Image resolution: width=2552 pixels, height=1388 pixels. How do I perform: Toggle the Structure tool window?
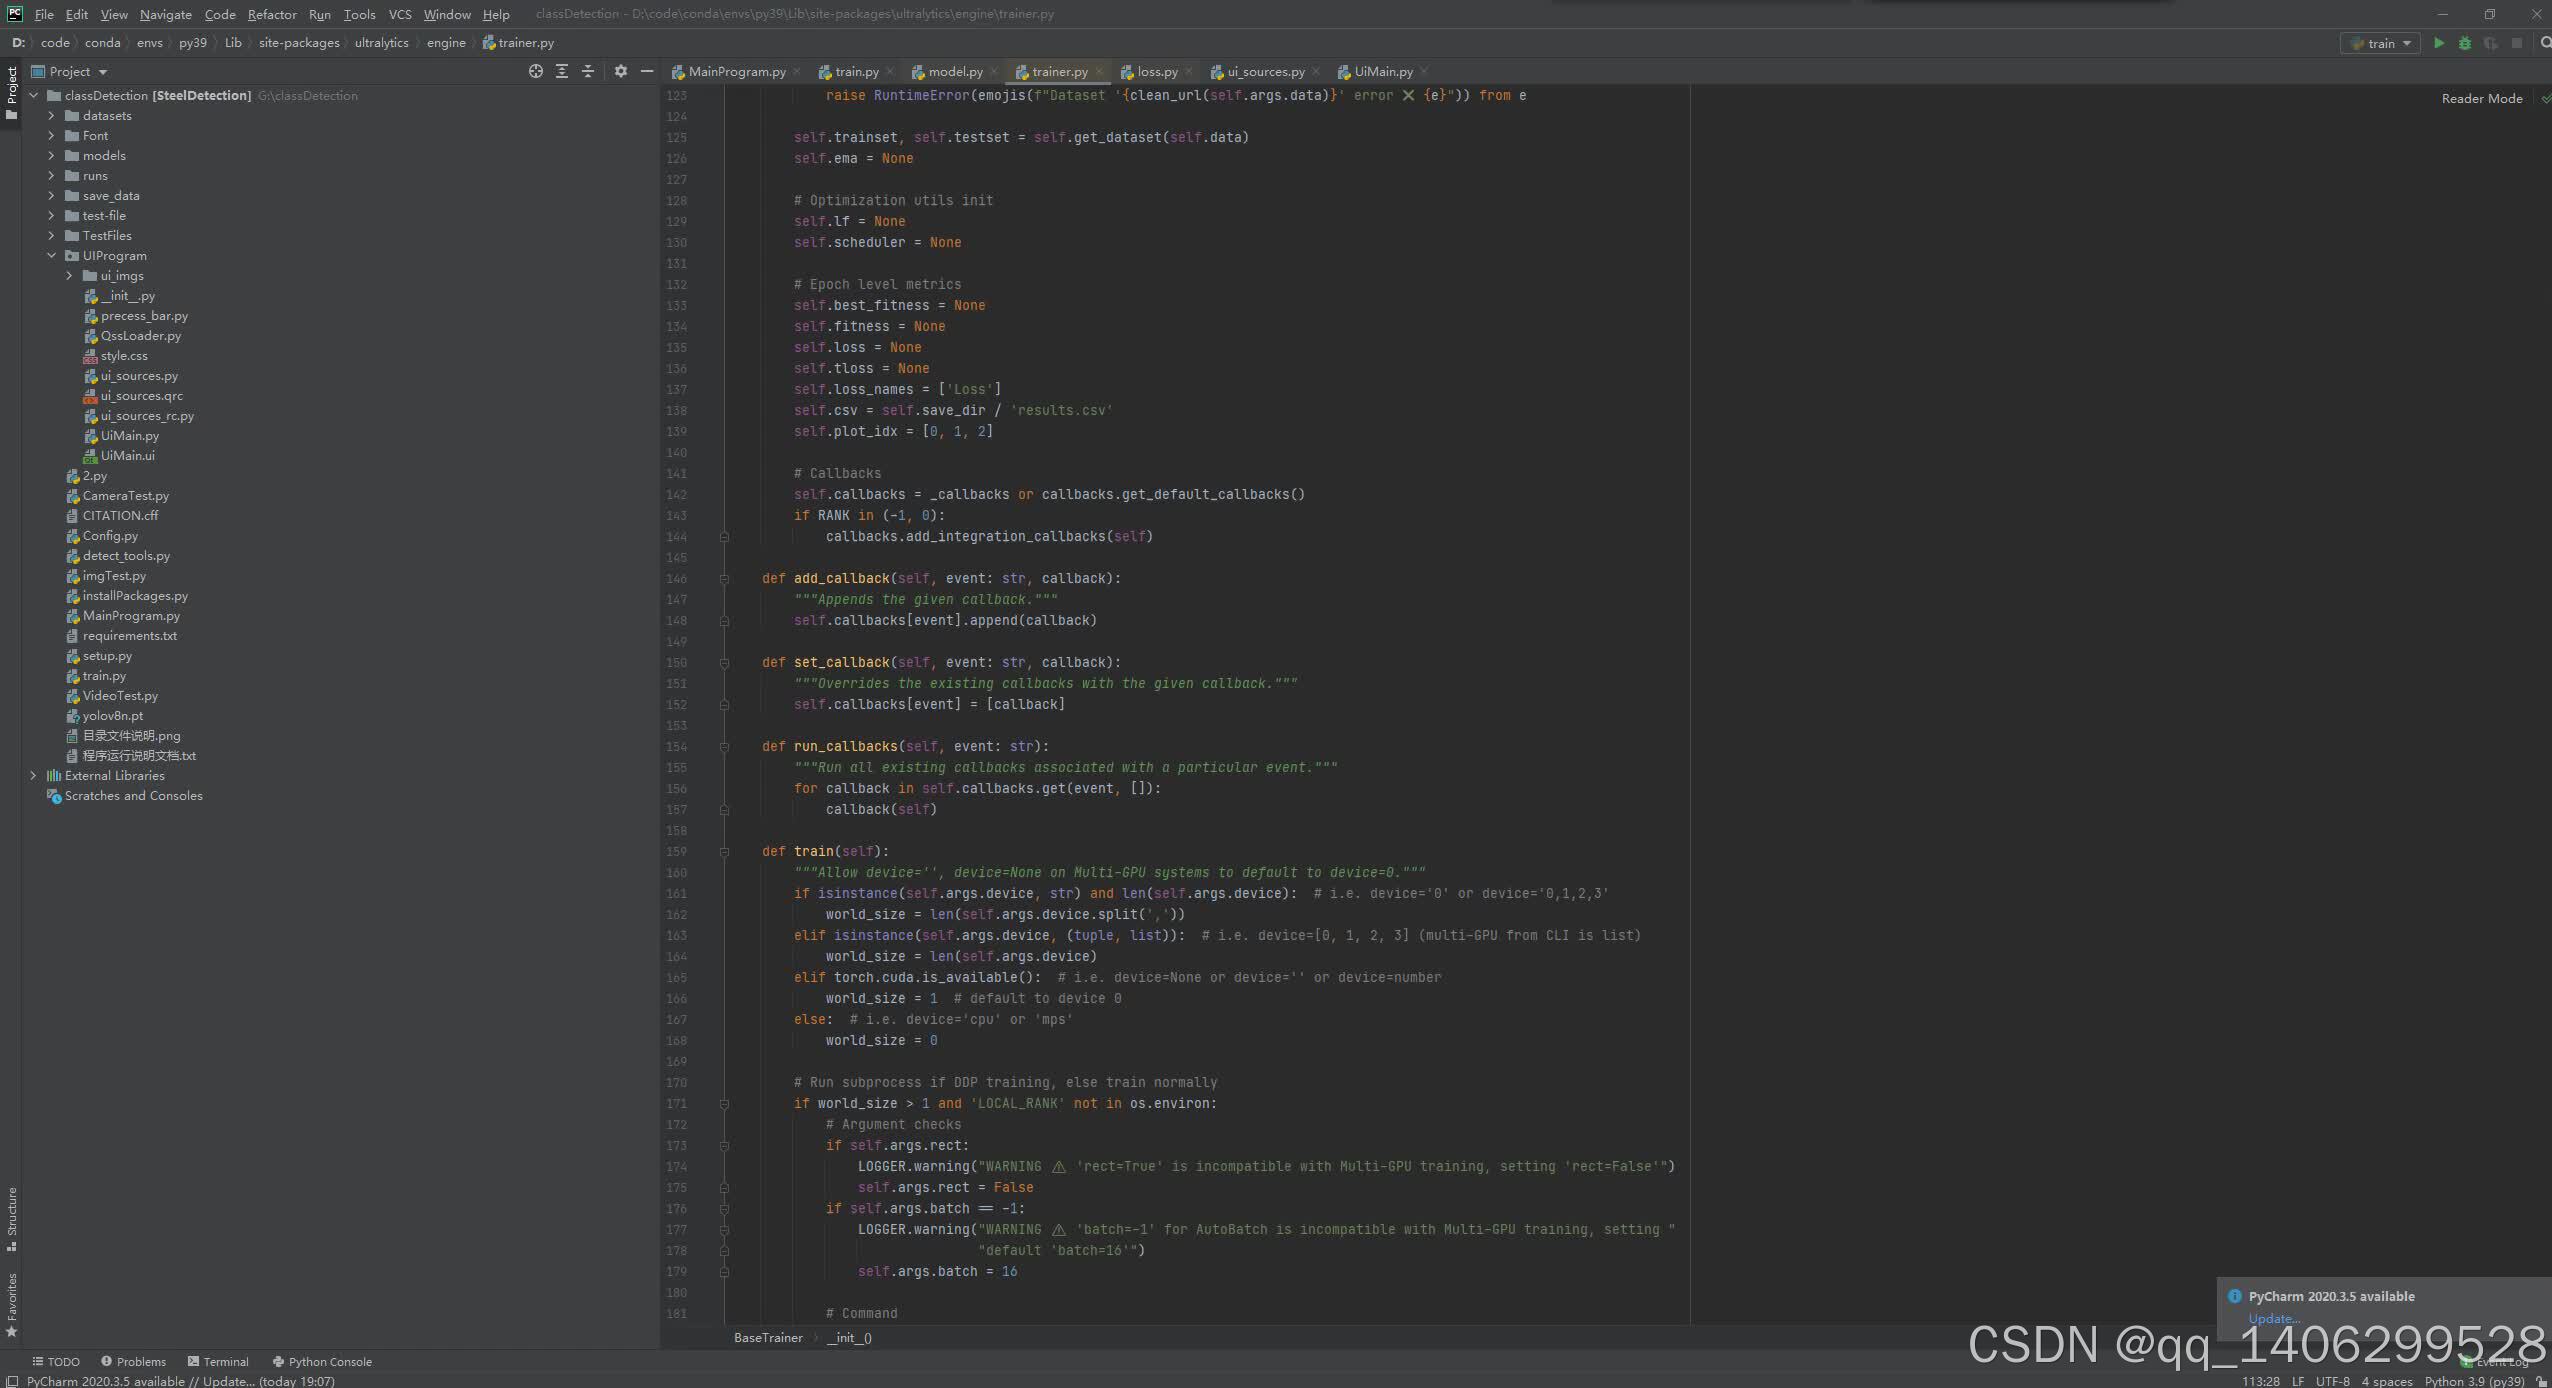(11, 1217)
